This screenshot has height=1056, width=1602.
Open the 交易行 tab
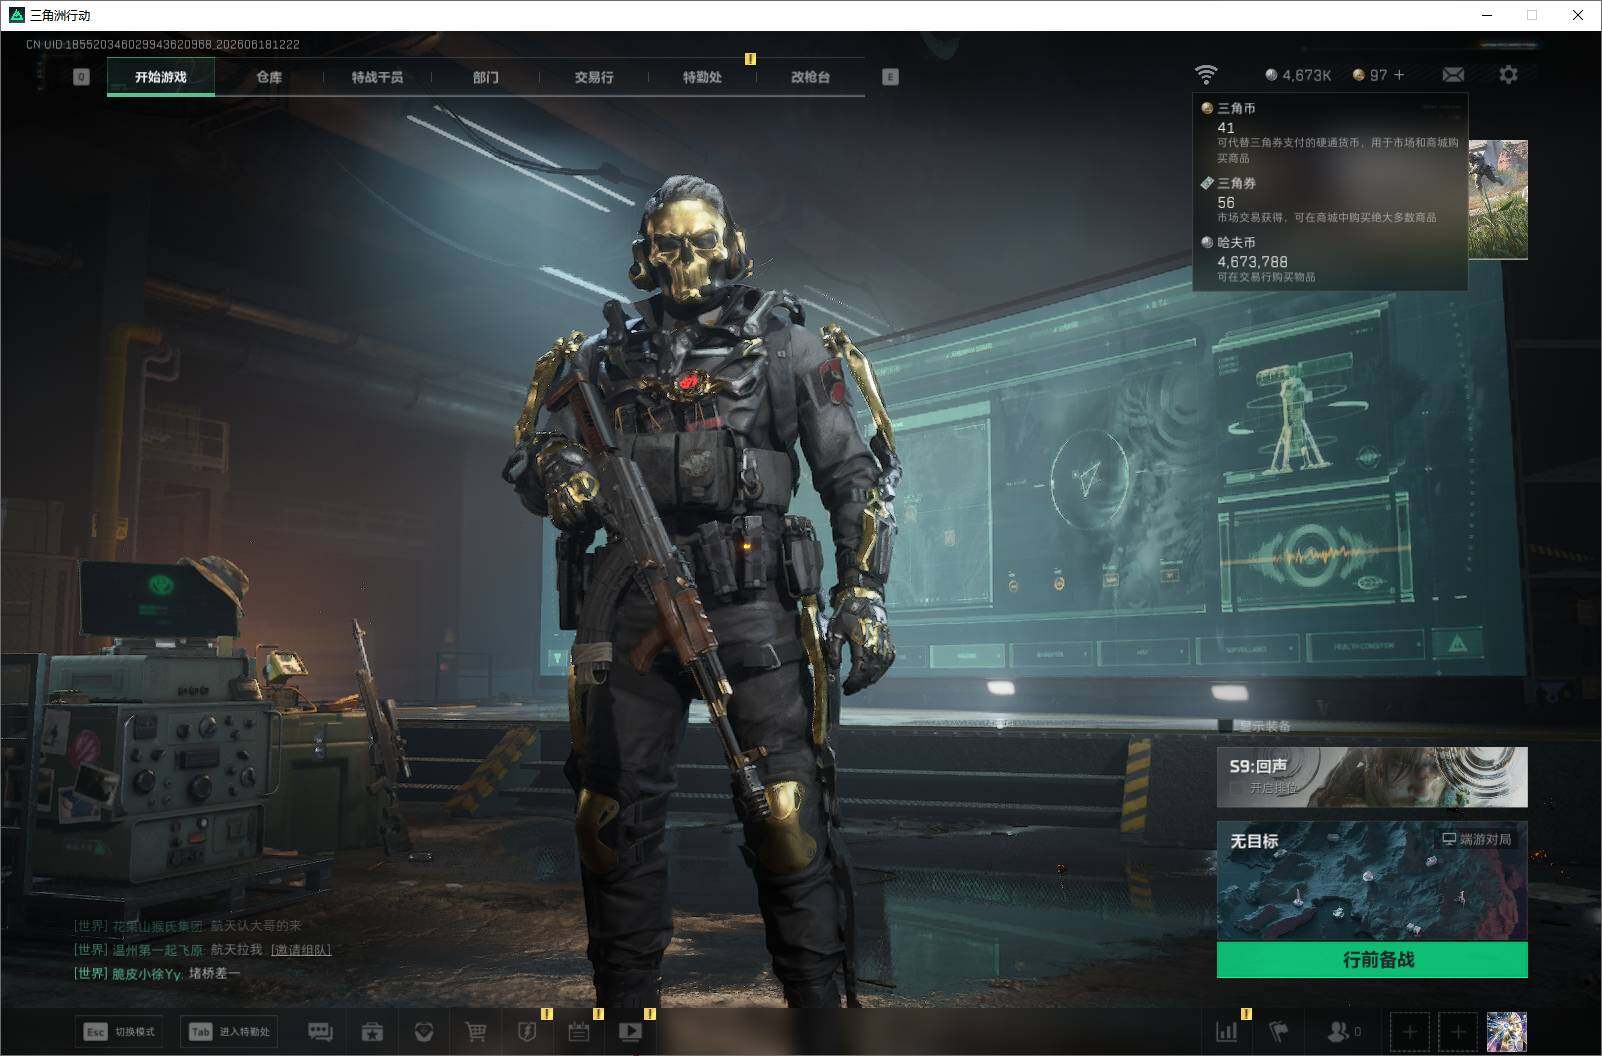pyautogui.click(x=594, y=77)
